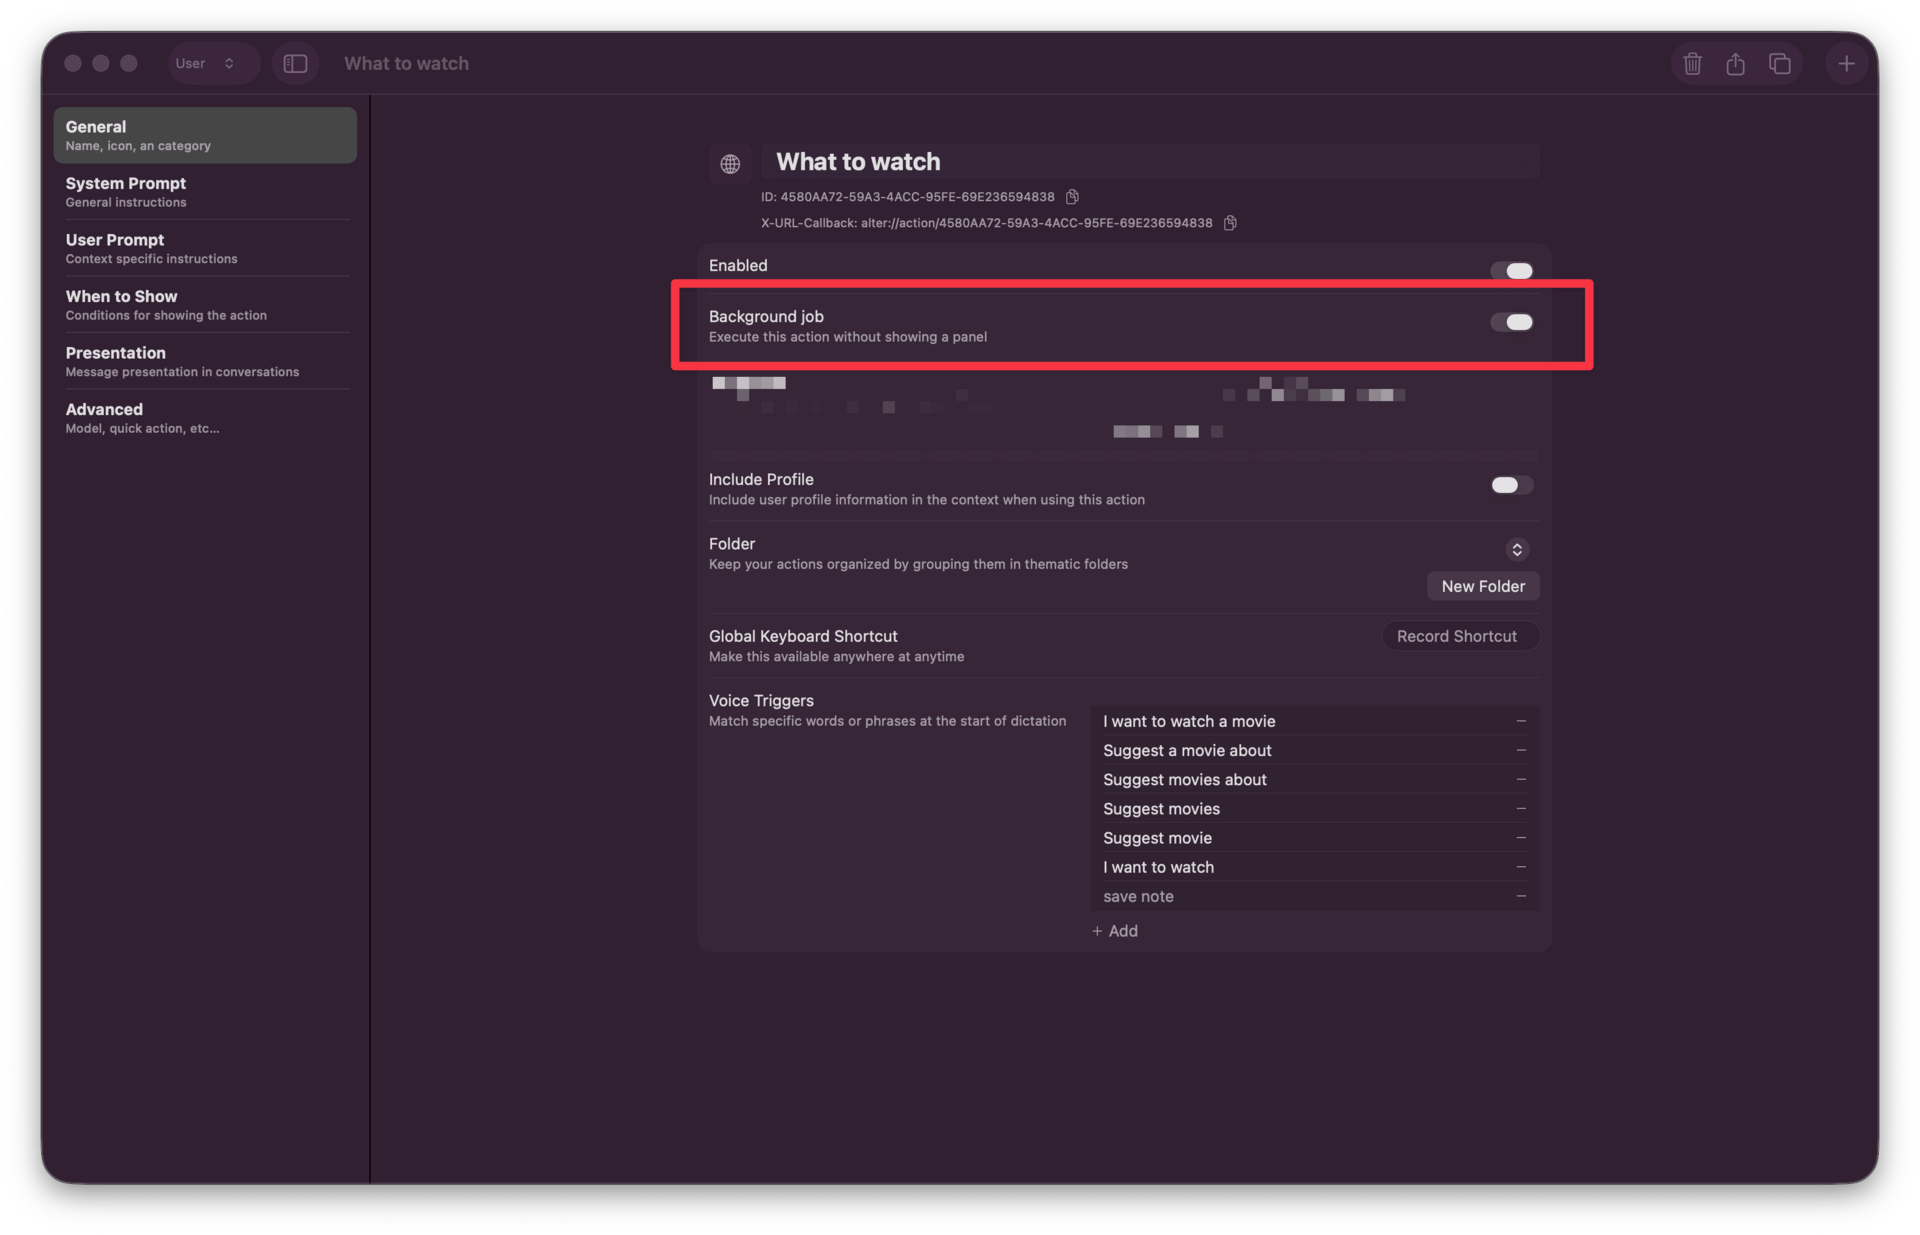The width and height of the screenshot is (1920, 1235).
Task: Toggle the sidebar panel icon
Action: (295, 64)
